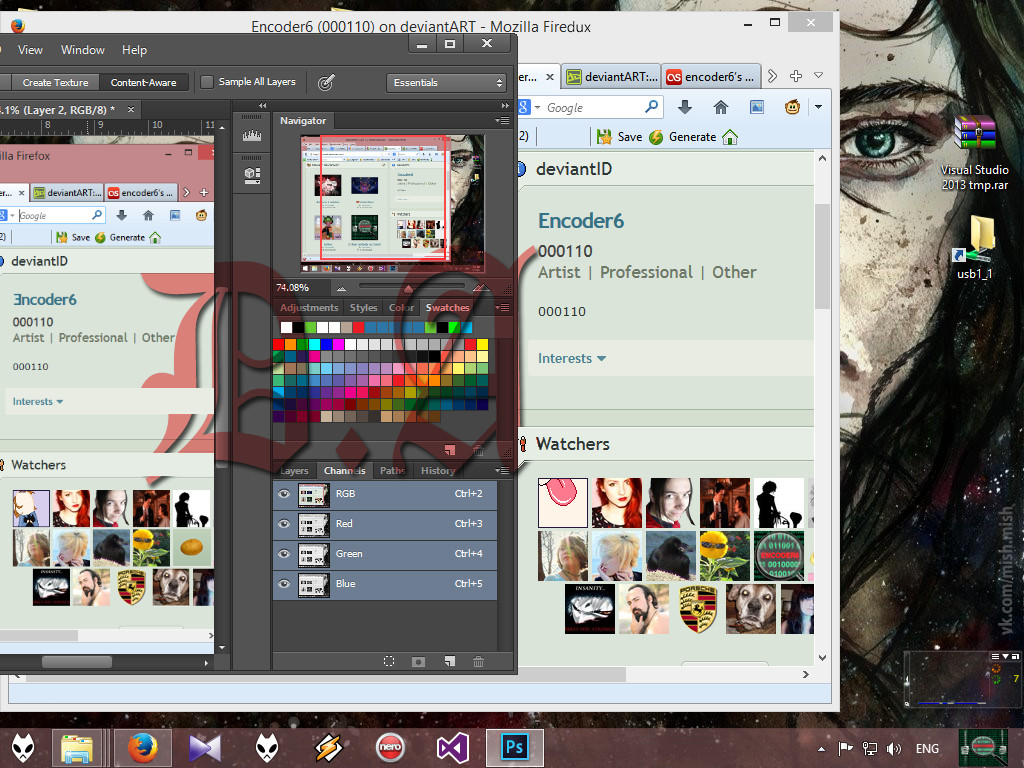Open green binary ENCODER6 watcher avatar in Firefox
Image resolution: width=1024 pixels, height=768 pixels.
[778, 556]
